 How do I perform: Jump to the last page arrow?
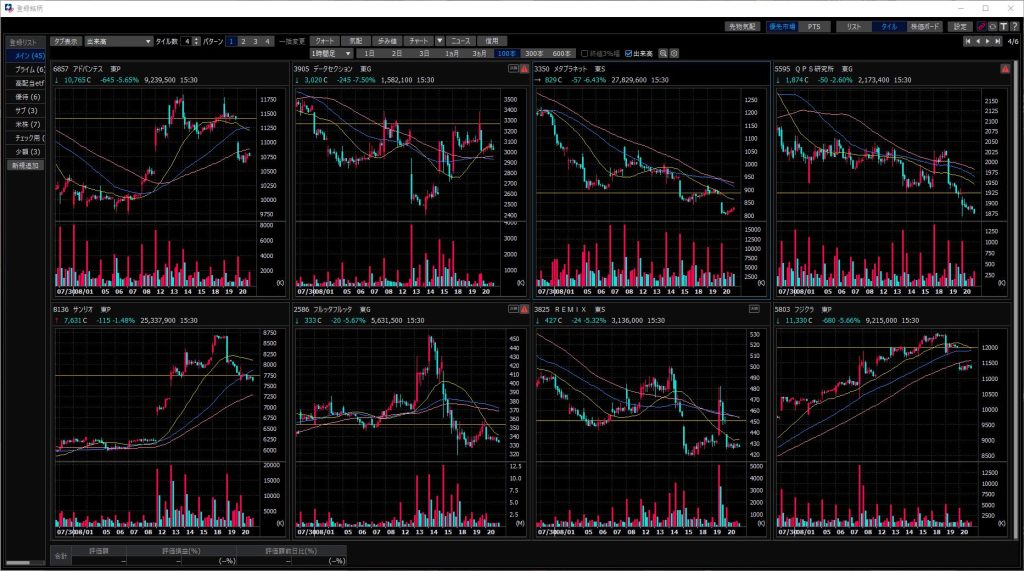tap(997, 41)
